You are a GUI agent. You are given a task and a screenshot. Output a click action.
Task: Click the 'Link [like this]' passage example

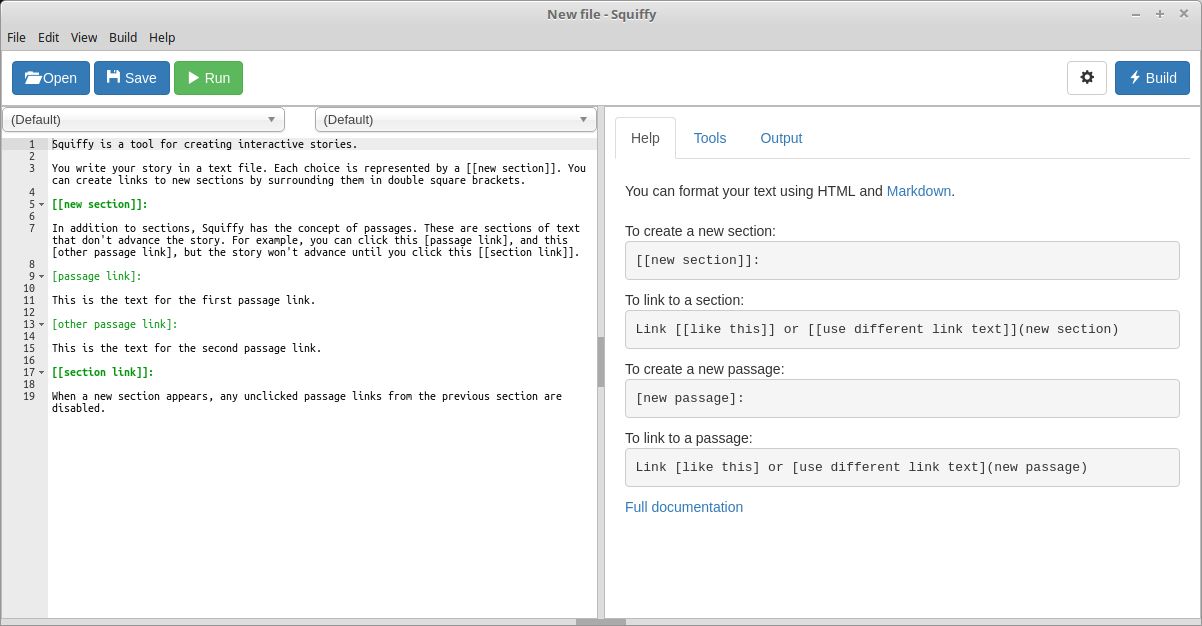click(x=902, y=467)
